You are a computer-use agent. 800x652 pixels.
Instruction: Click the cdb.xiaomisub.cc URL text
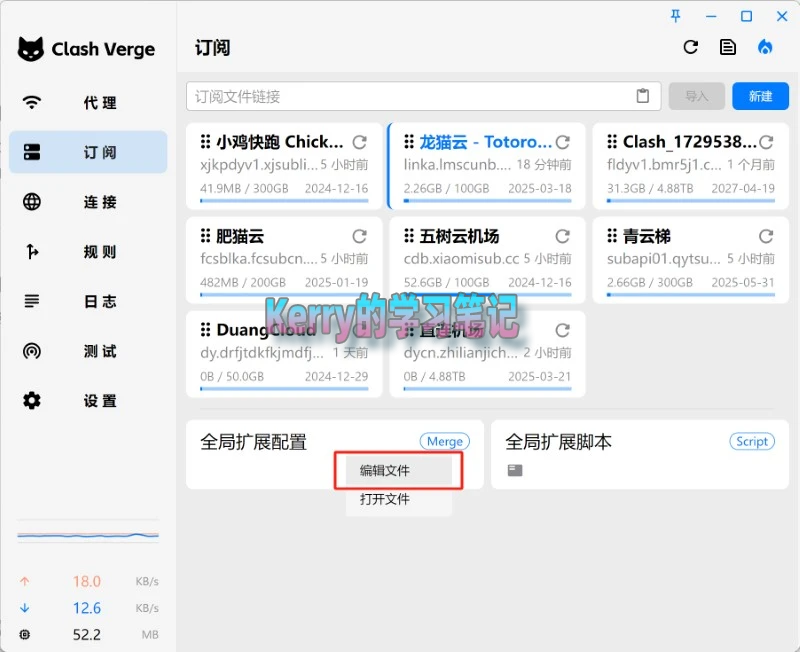[x=461, y=259]
